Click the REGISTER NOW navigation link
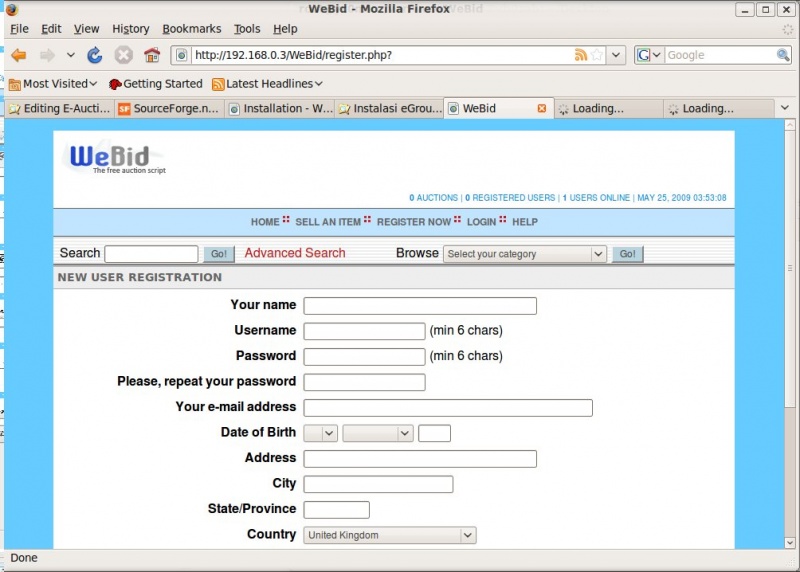Image resolution: width=800 pixels, height=572 pixels. [x=414, y=222]
